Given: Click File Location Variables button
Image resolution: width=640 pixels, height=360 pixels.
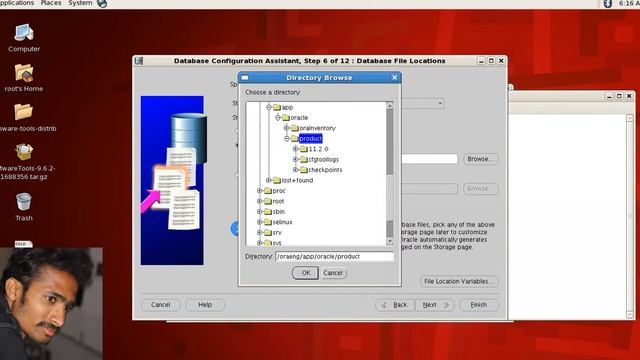Looking at the screenshot, I should [x=459, y=281].
